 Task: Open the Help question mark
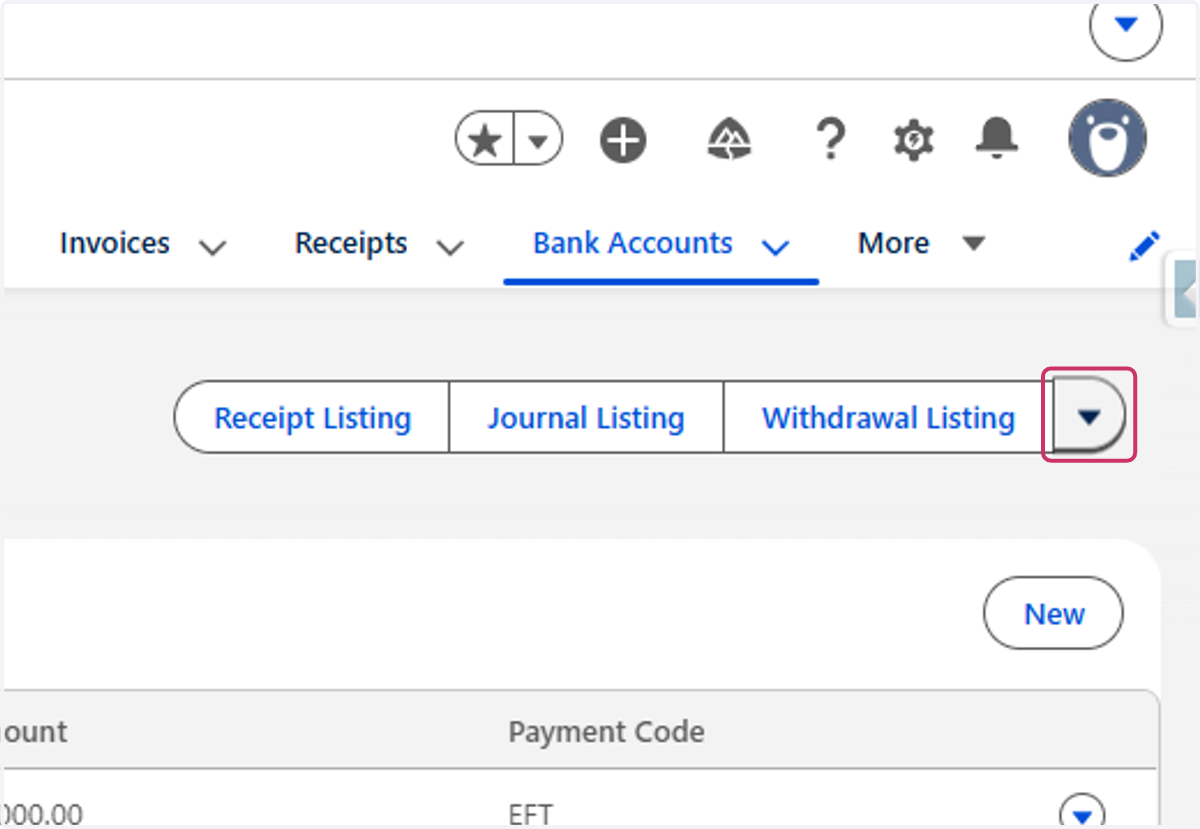click(x=830, y=139)
